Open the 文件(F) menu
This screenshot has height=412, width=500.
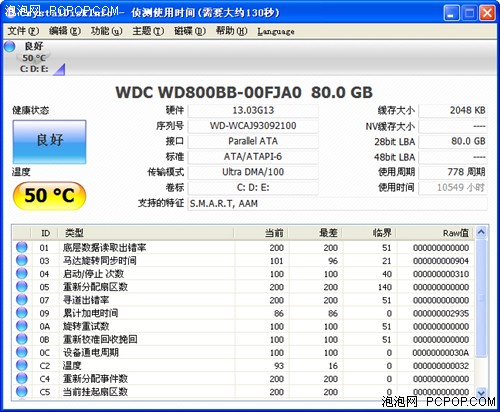click(23, 31)
